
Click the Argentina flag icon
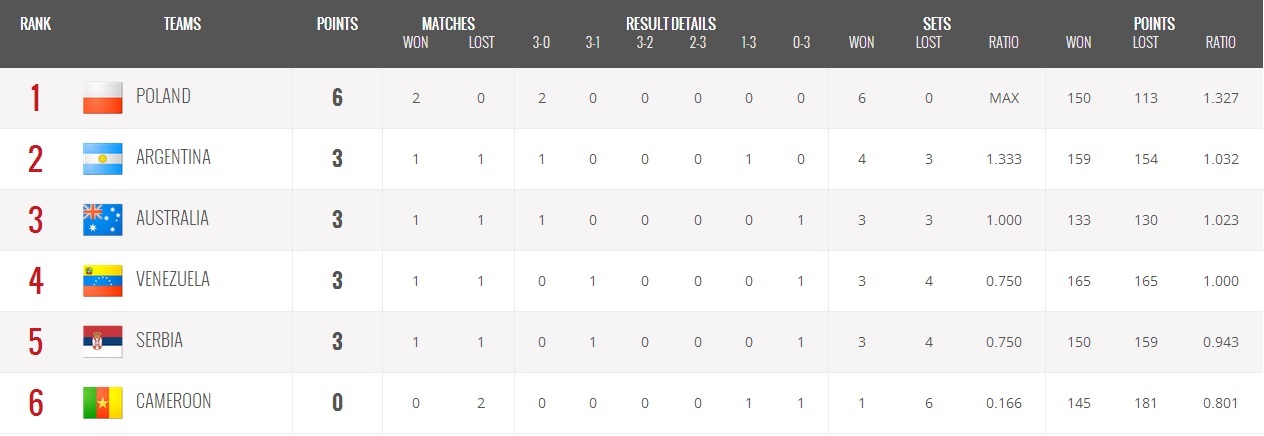pos(102,159)
